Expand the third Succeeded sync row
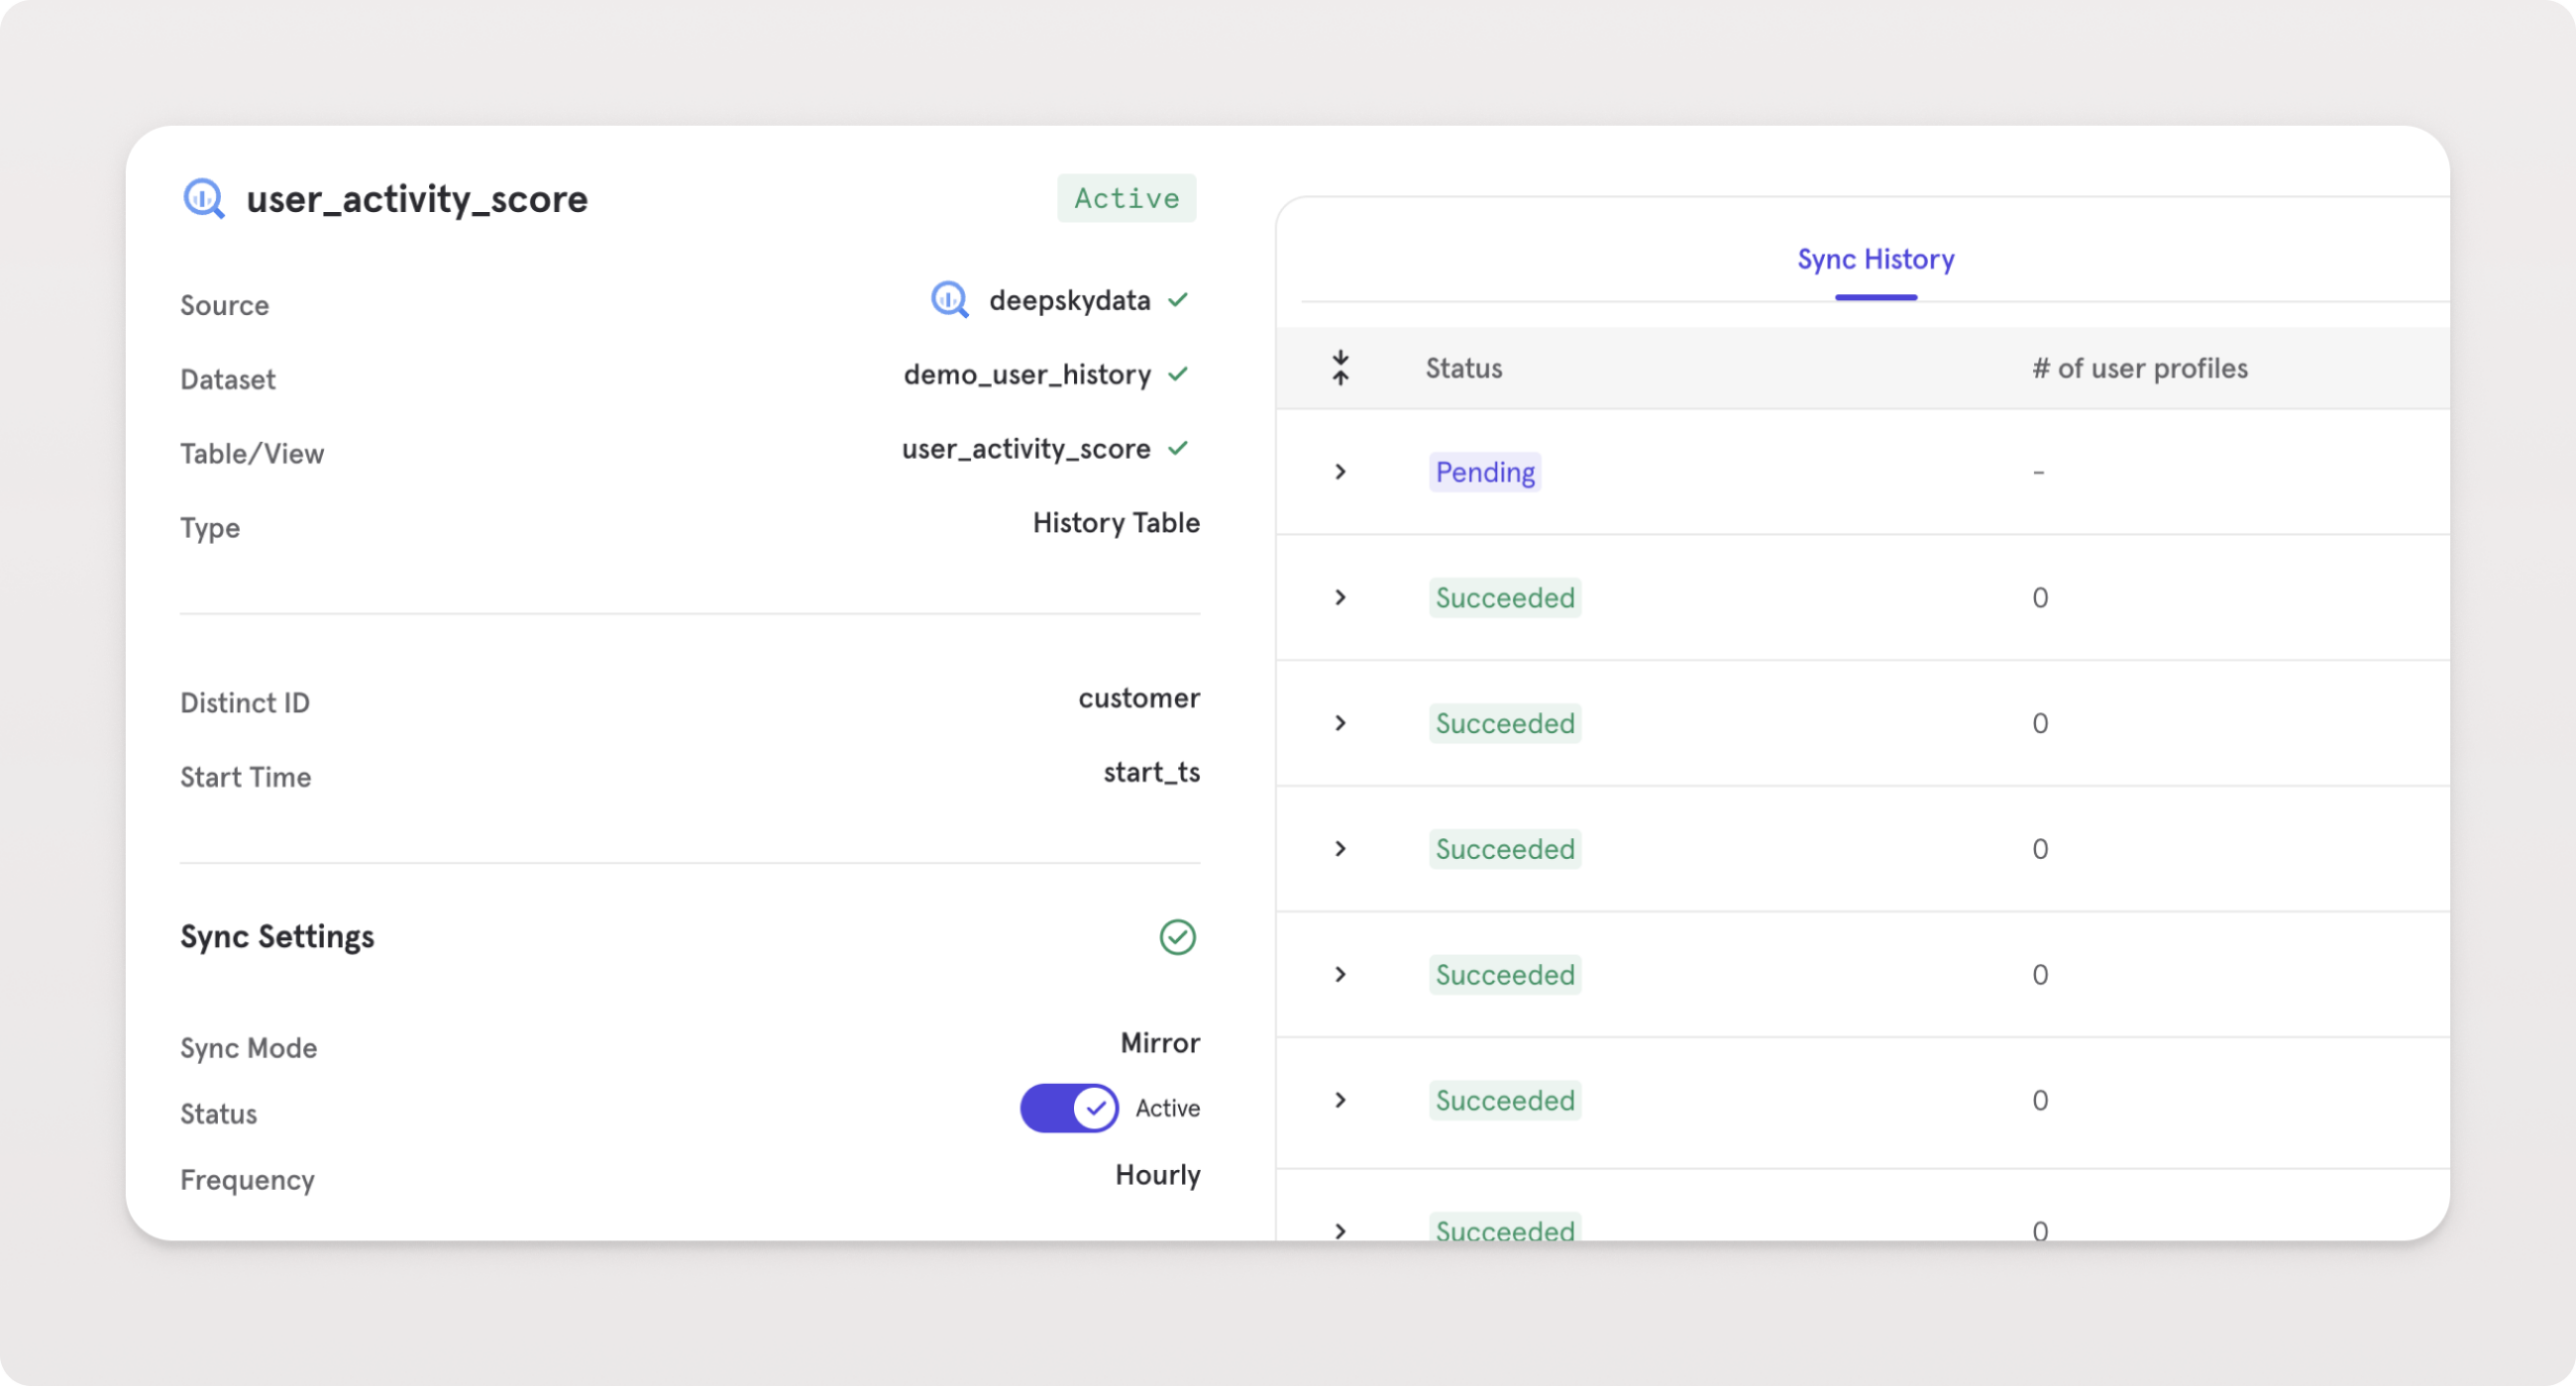Image resolution: width=2576 pixels, height=1386 pixels. coord(1340,849)
